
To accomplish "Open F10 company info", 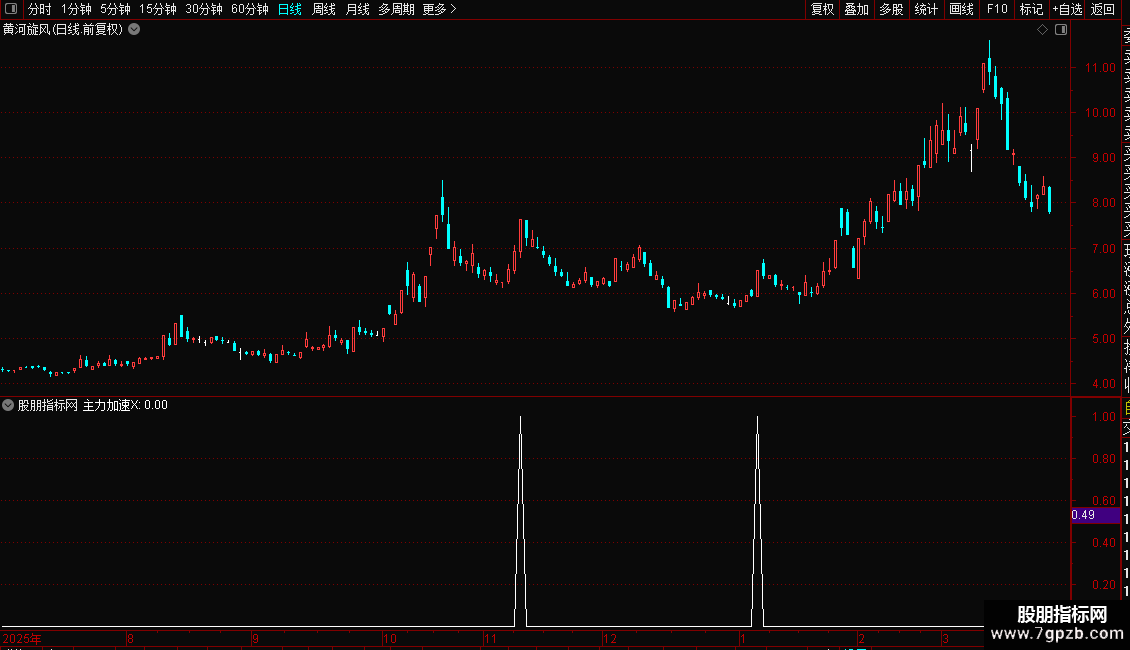I will pyautogui.click(x=997, y=9).
